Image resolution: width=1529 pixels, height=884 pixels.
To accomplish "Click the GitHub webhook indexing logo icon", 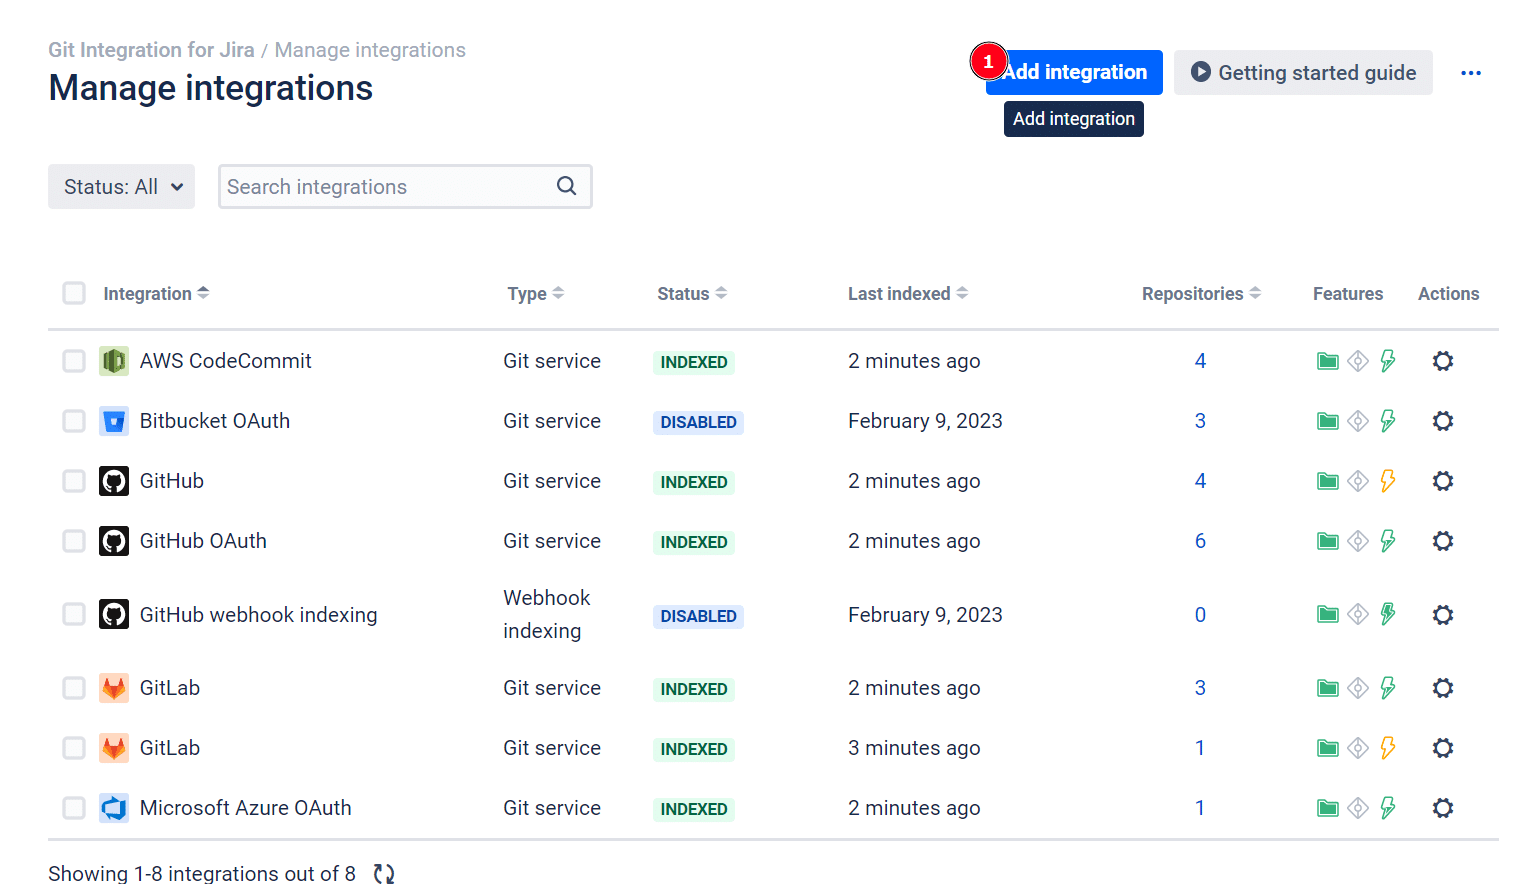I will coord(114,614).
